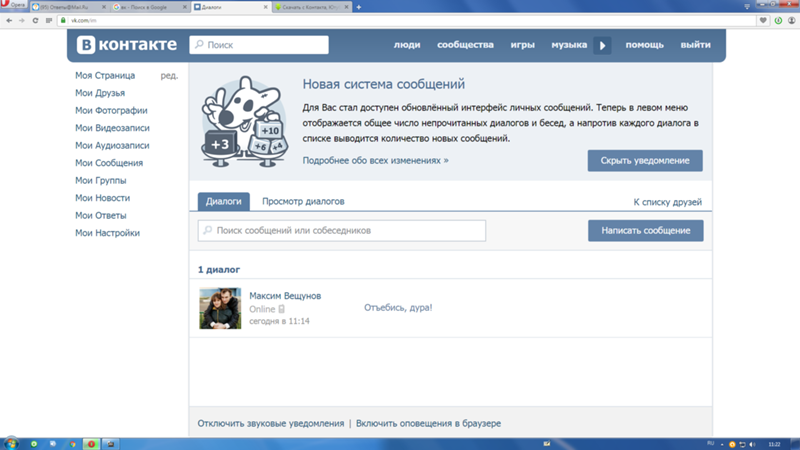
Task: Reload the page with refresh icon
Action: [x=35, y=20]
